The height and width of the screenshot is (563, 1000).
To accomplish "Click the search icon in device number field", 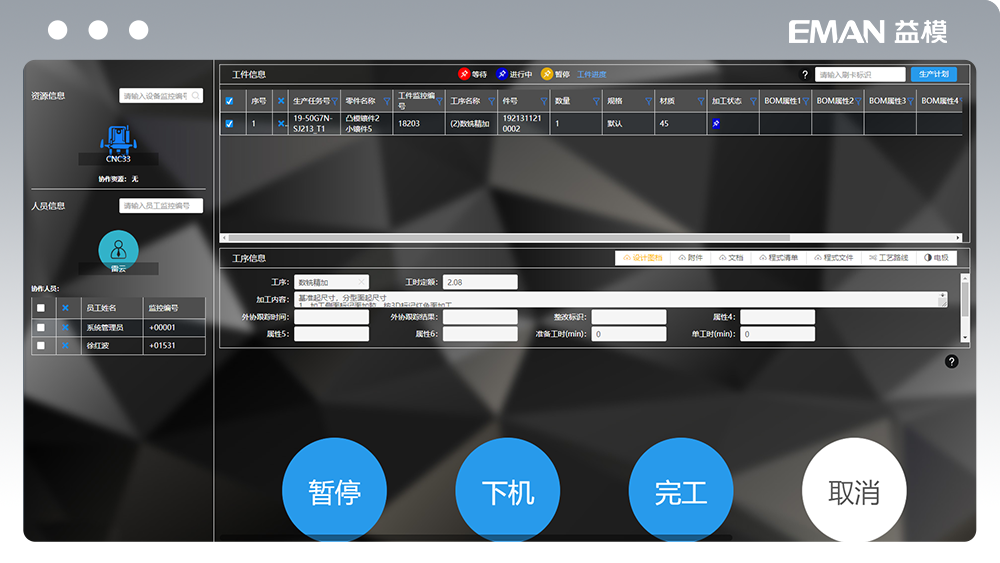I will (x=196, y=96).
